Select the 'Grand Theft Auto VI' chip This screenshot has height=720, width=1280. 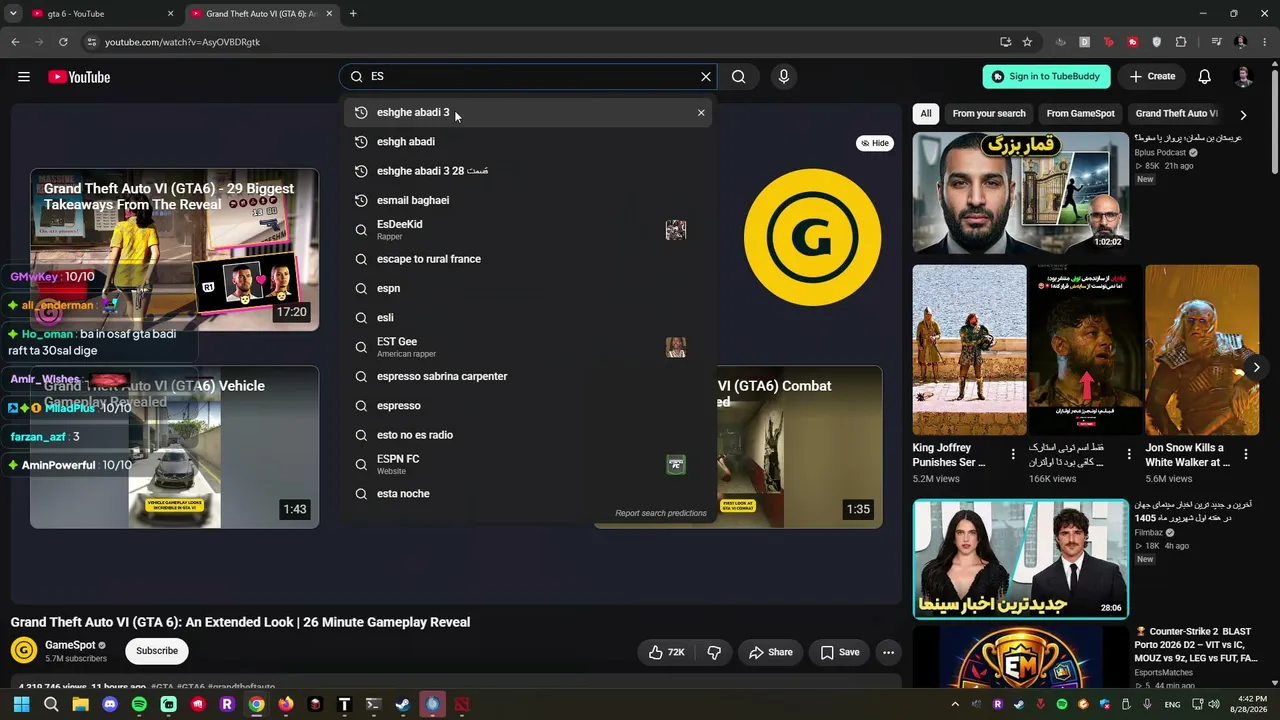coord(1176,114)
